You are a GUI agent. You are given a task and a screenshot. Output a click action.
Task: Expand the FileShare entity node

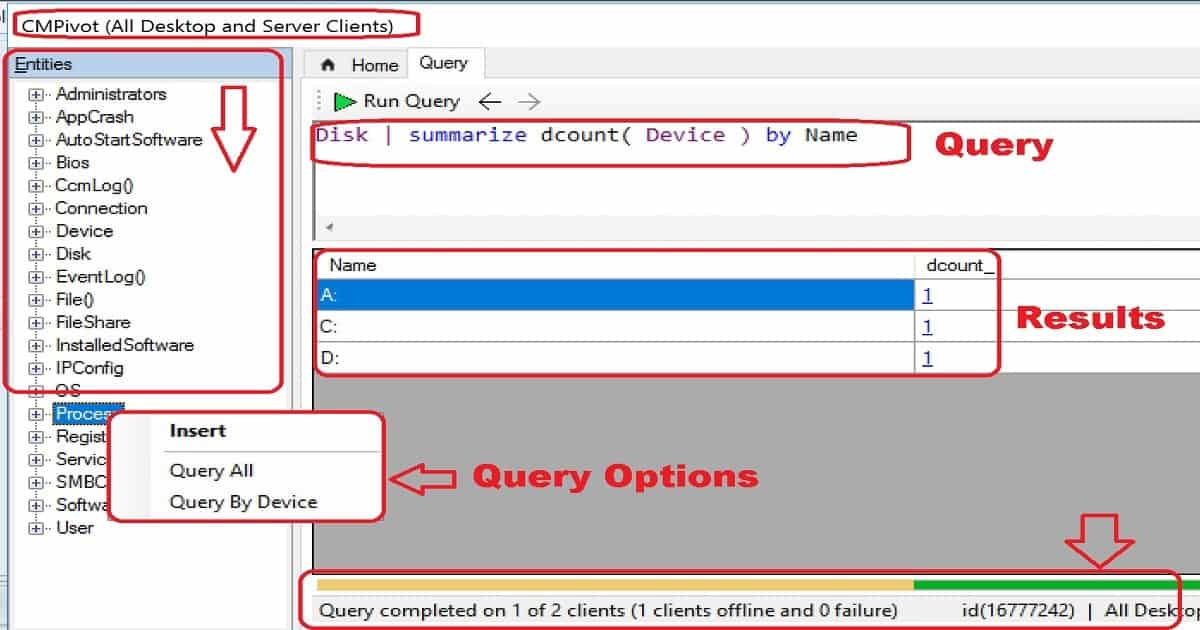(38, 322)
